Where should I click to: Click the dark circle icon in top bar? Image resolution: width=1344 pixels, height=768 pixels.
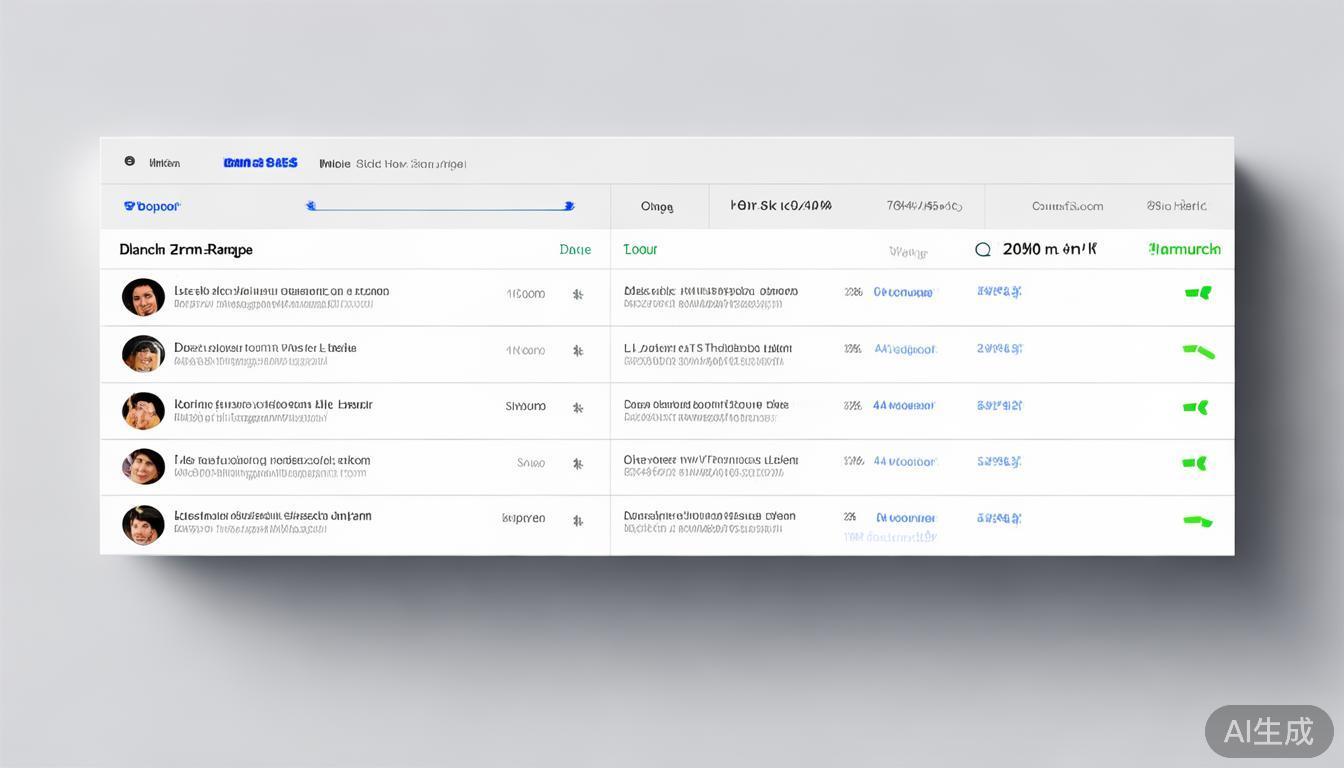129,161
